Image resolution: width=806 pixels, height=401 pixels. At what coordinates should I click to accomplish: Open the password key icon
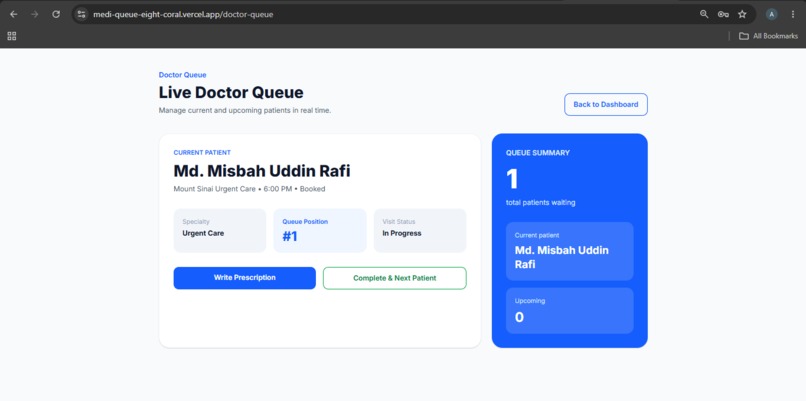pos(723,14)
